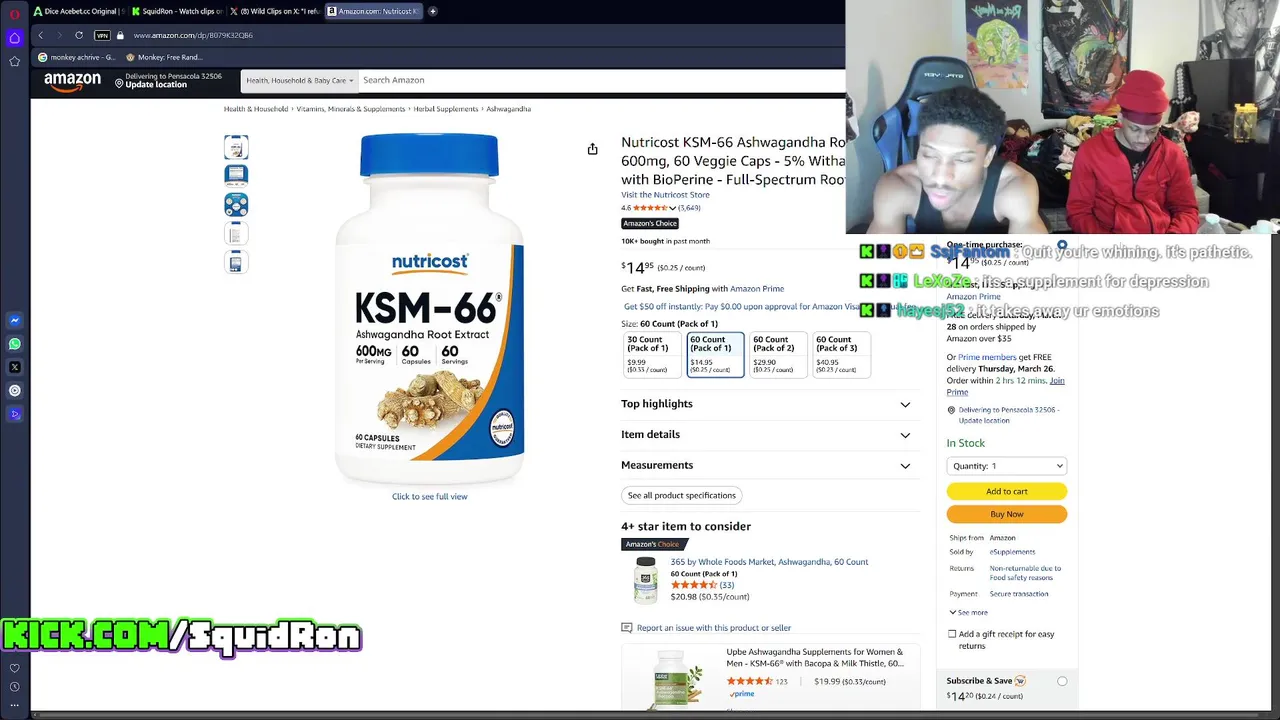
Task: Open the Quantity dropdown
Action: (x=1006, y=466)
